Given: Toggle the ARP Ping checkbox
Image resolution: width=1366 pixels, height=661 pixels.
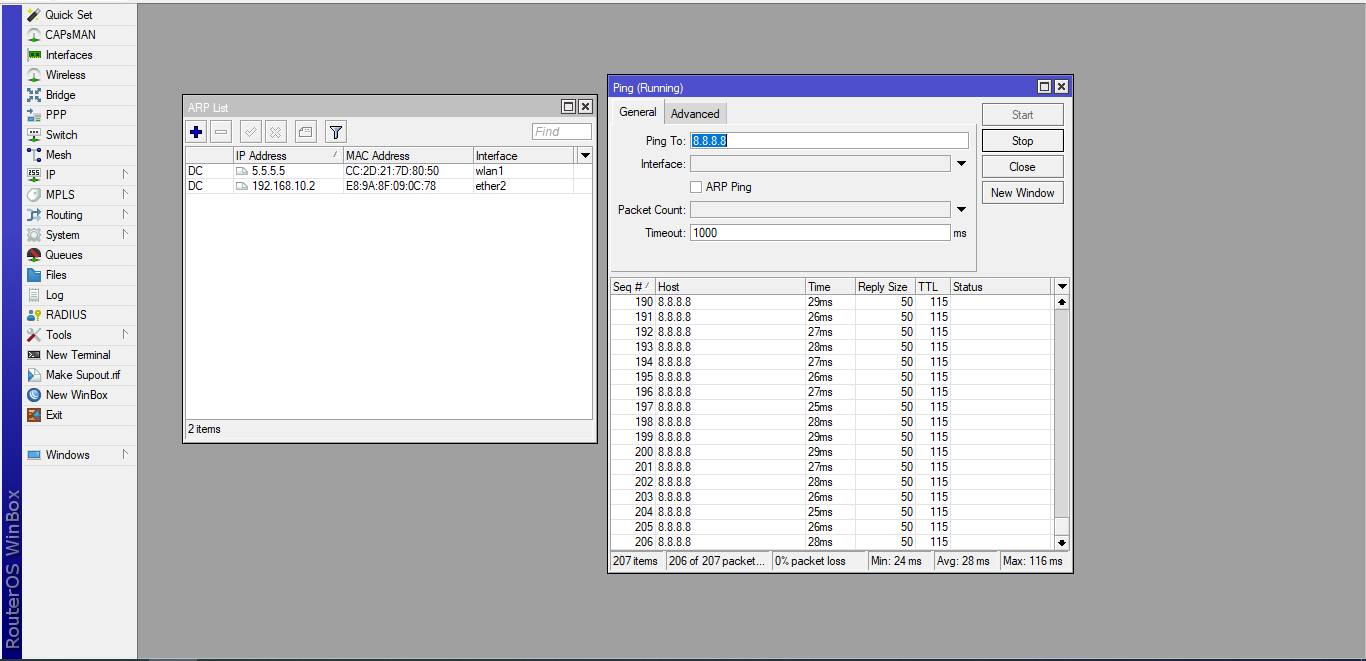Looking at the screenshot, I should point(696,187).
